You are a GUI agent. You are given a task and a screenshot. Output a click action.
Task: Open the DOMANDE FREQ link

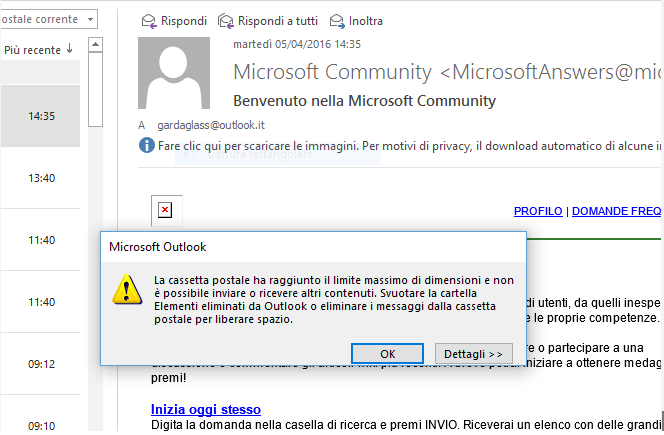[616, 211]
